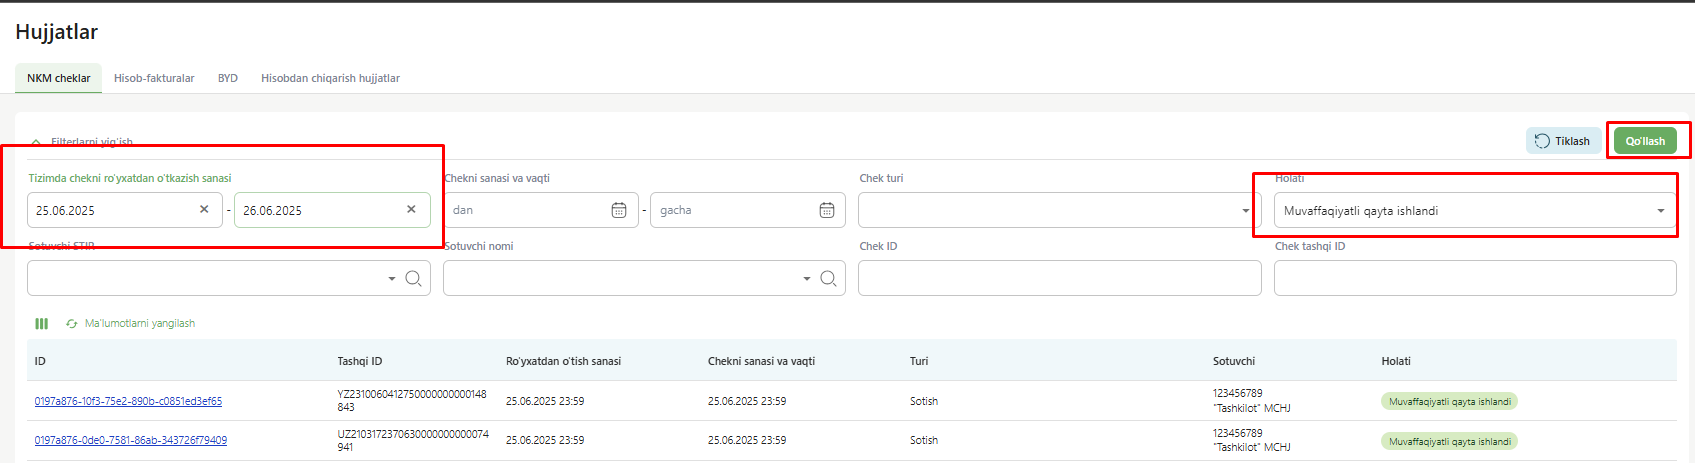Click the Ma'lumotlarni yangilash refresh icon
The height and width of the screenshot is (463, 1695).
pos(72,324)
